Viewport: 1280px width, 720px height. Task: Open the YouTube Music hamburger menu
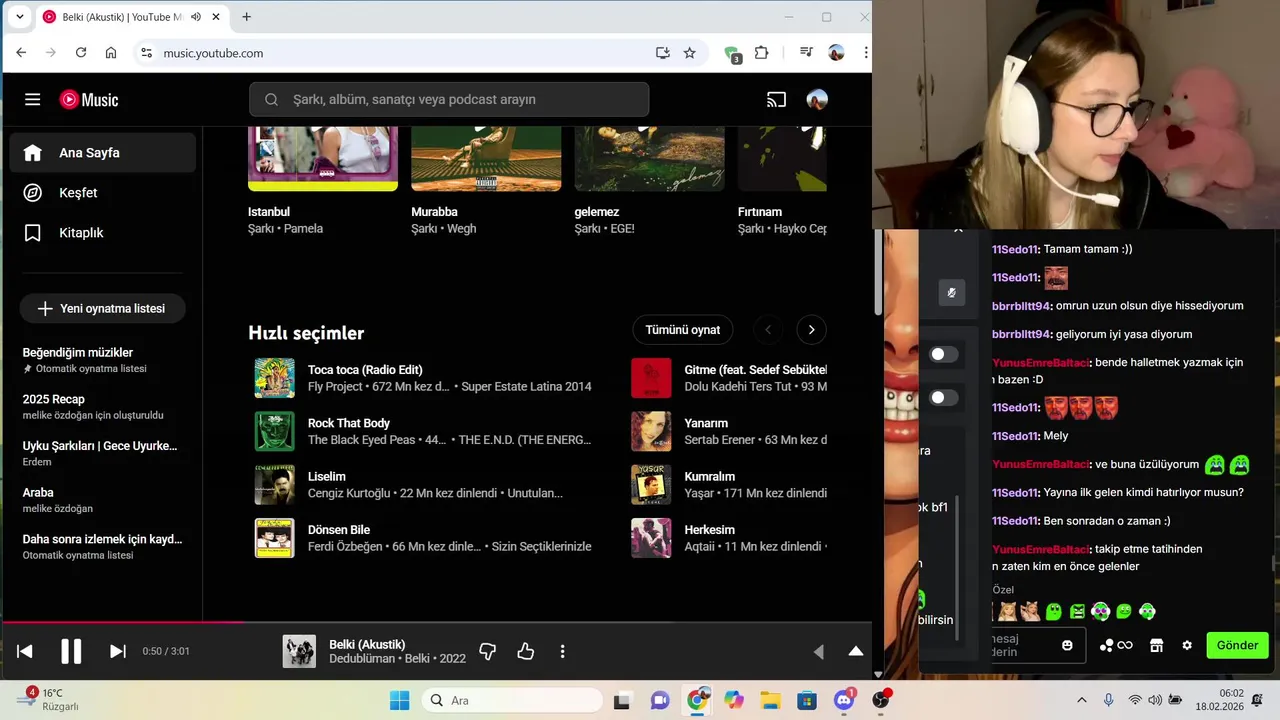33,100
